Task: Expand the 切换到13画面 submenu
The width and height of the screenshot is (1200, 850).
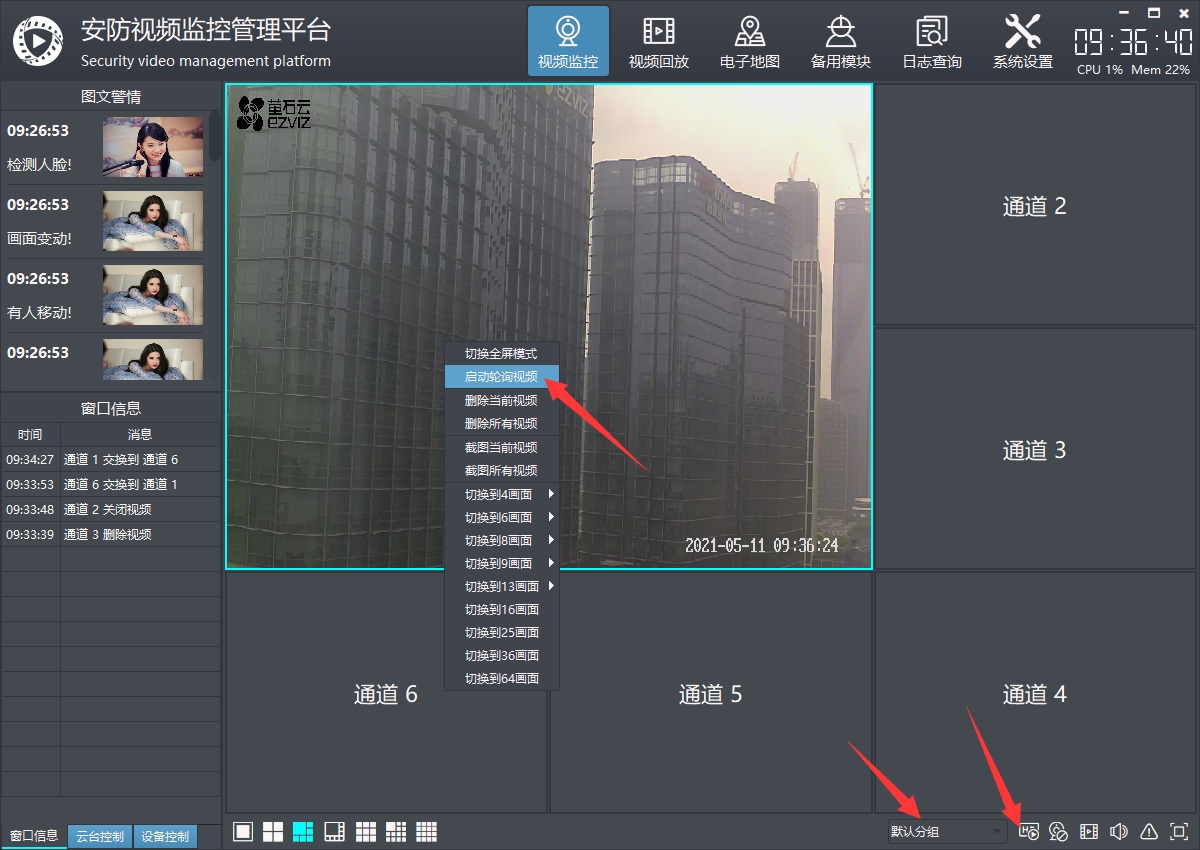Action: click(502, 586)
